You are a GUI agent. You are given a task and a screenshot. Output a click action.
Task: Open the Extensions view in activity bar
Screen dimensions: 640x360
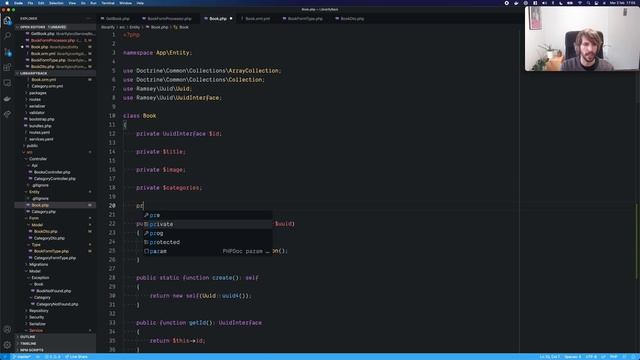coord(7,67)
